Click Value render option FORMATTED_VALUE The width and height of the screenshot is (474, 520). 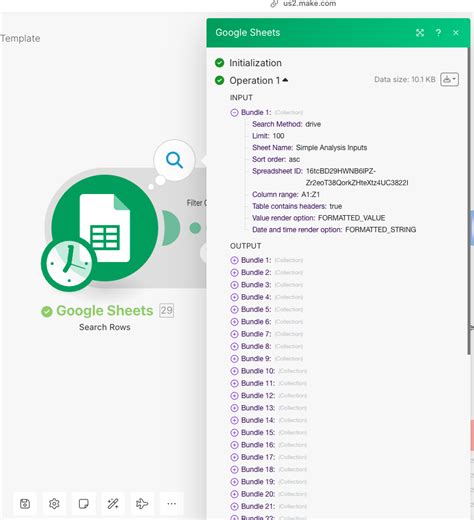(318, 218)
